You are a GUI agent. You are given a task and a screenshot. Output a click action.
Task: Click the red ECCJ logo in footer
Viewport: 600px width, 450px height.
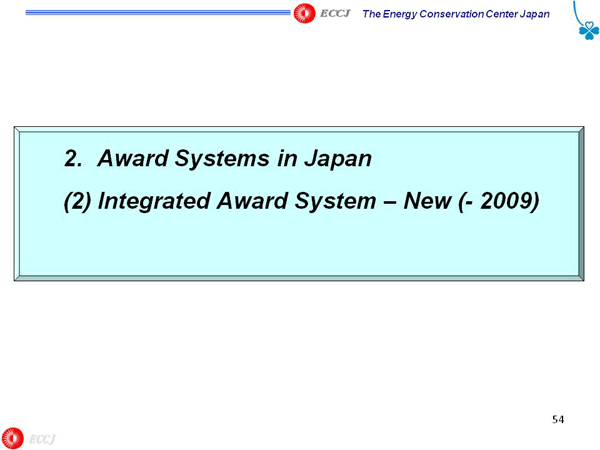coord(12,439)
